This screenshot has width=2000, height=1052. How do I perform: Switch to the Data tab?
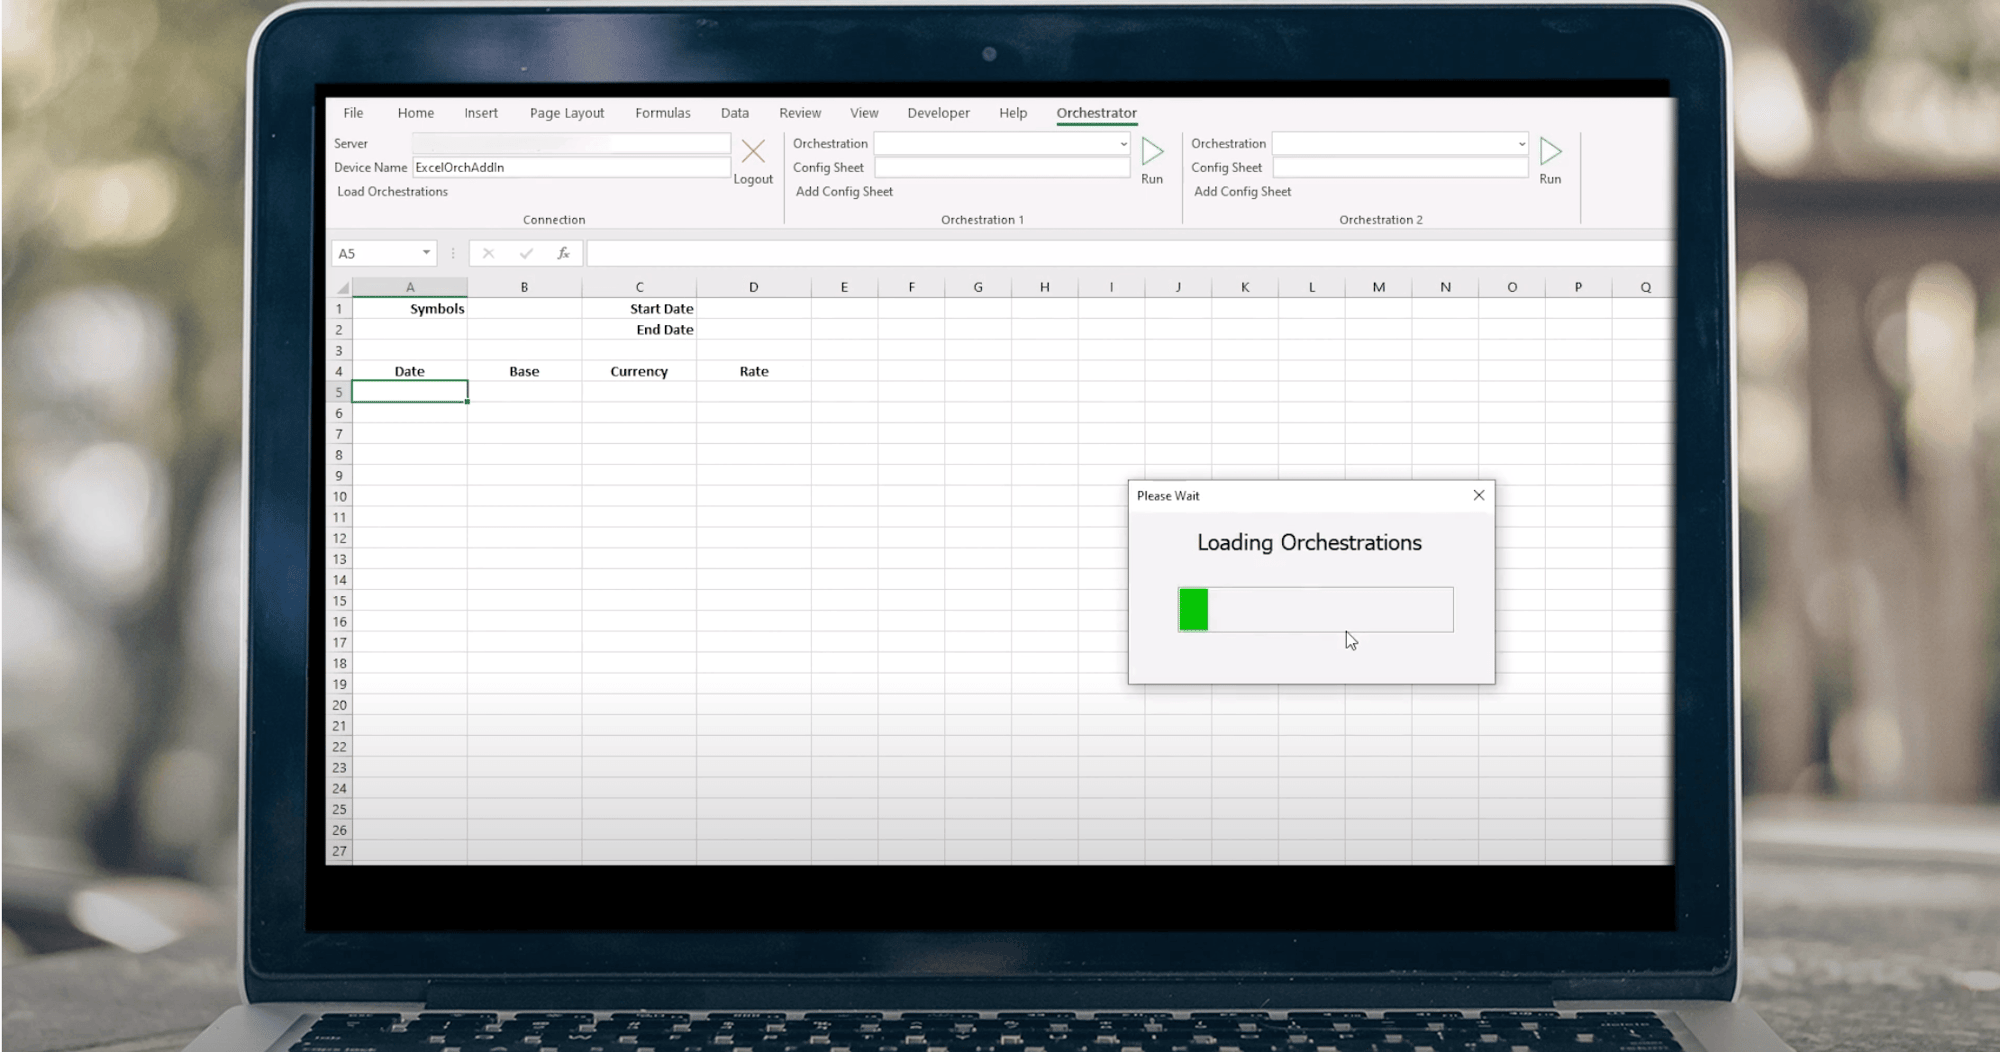click(734, 113)
